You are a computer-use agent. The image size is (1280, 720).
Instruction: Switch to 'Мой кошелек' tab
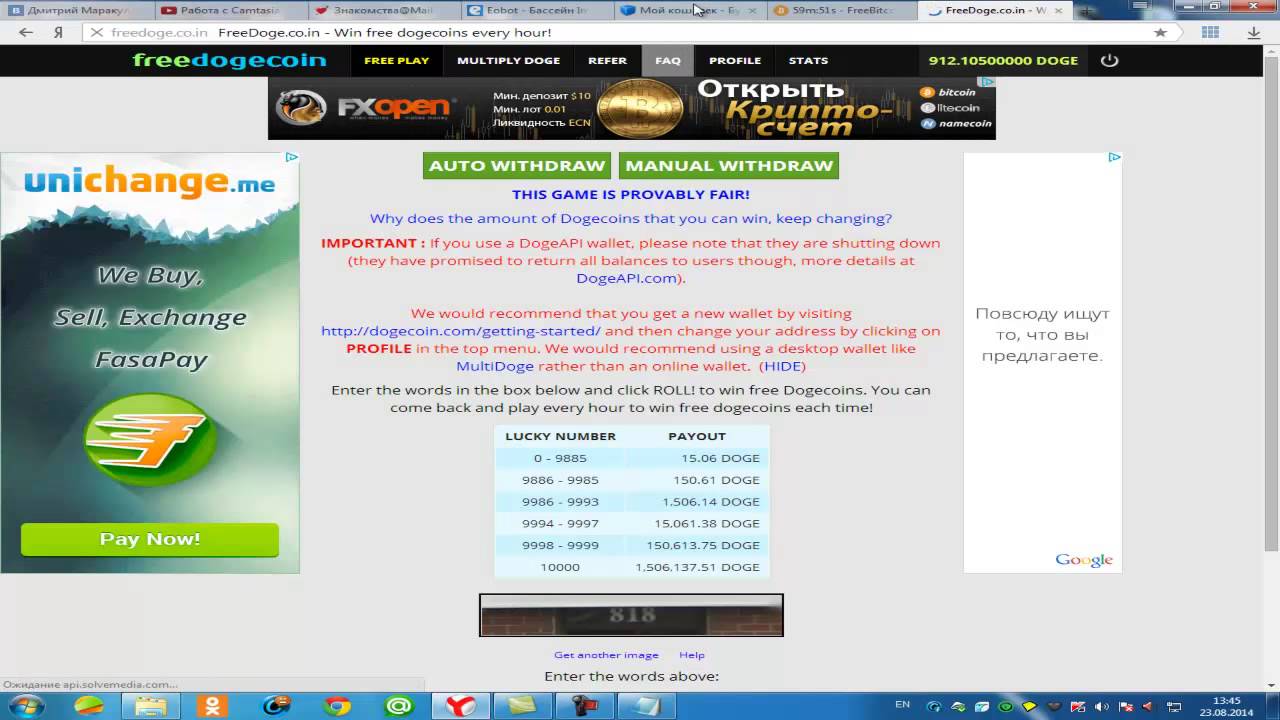pos(690,10)
